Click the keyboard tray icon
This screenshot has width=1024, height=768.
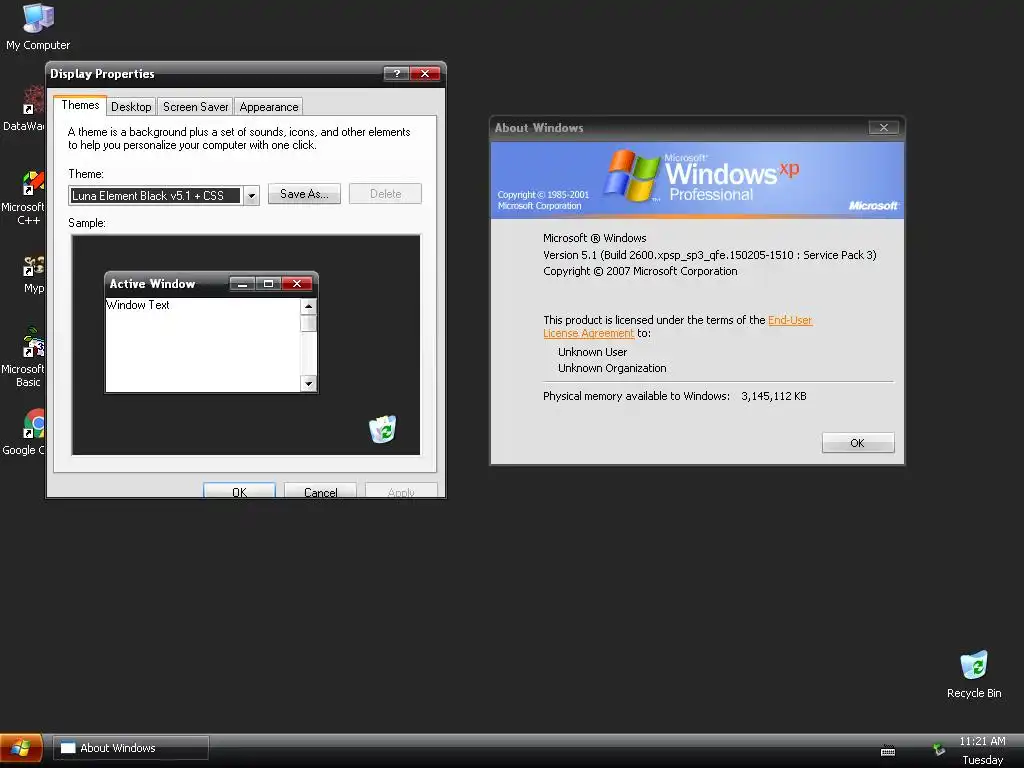point(888,751)
